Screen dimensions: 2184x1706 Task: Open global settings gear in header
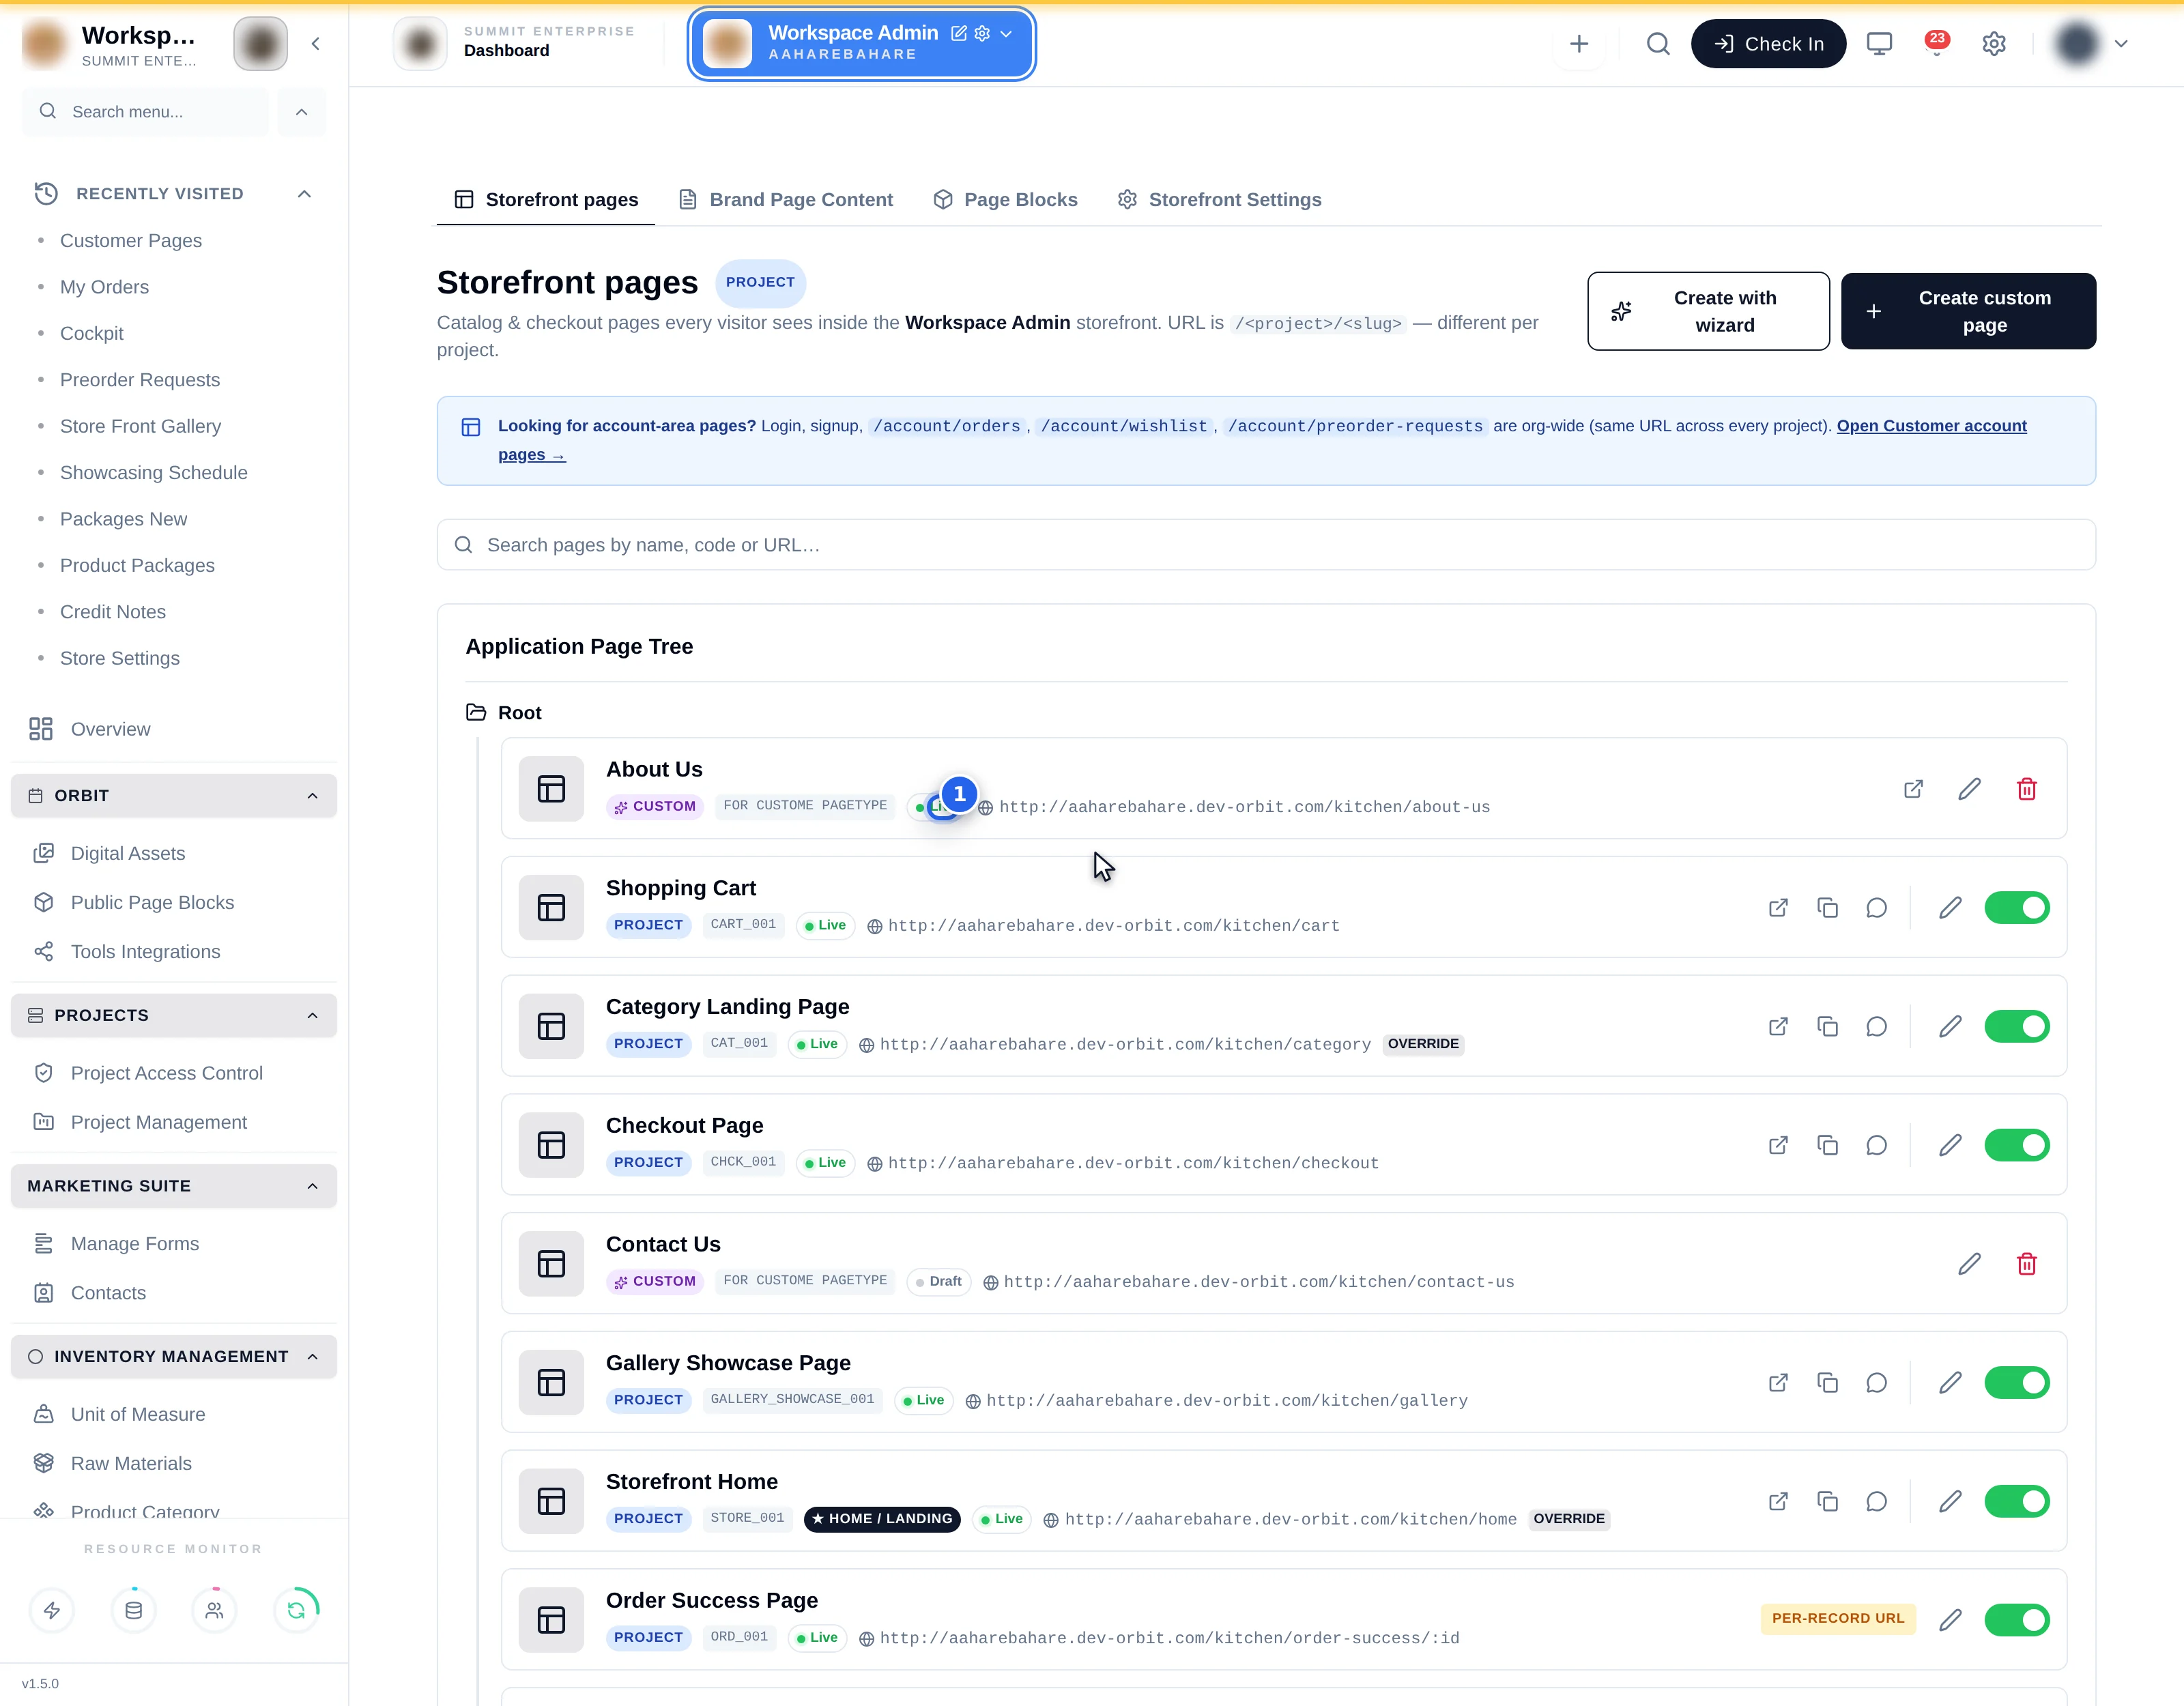pyautogui.click(x=1994, y=44)
